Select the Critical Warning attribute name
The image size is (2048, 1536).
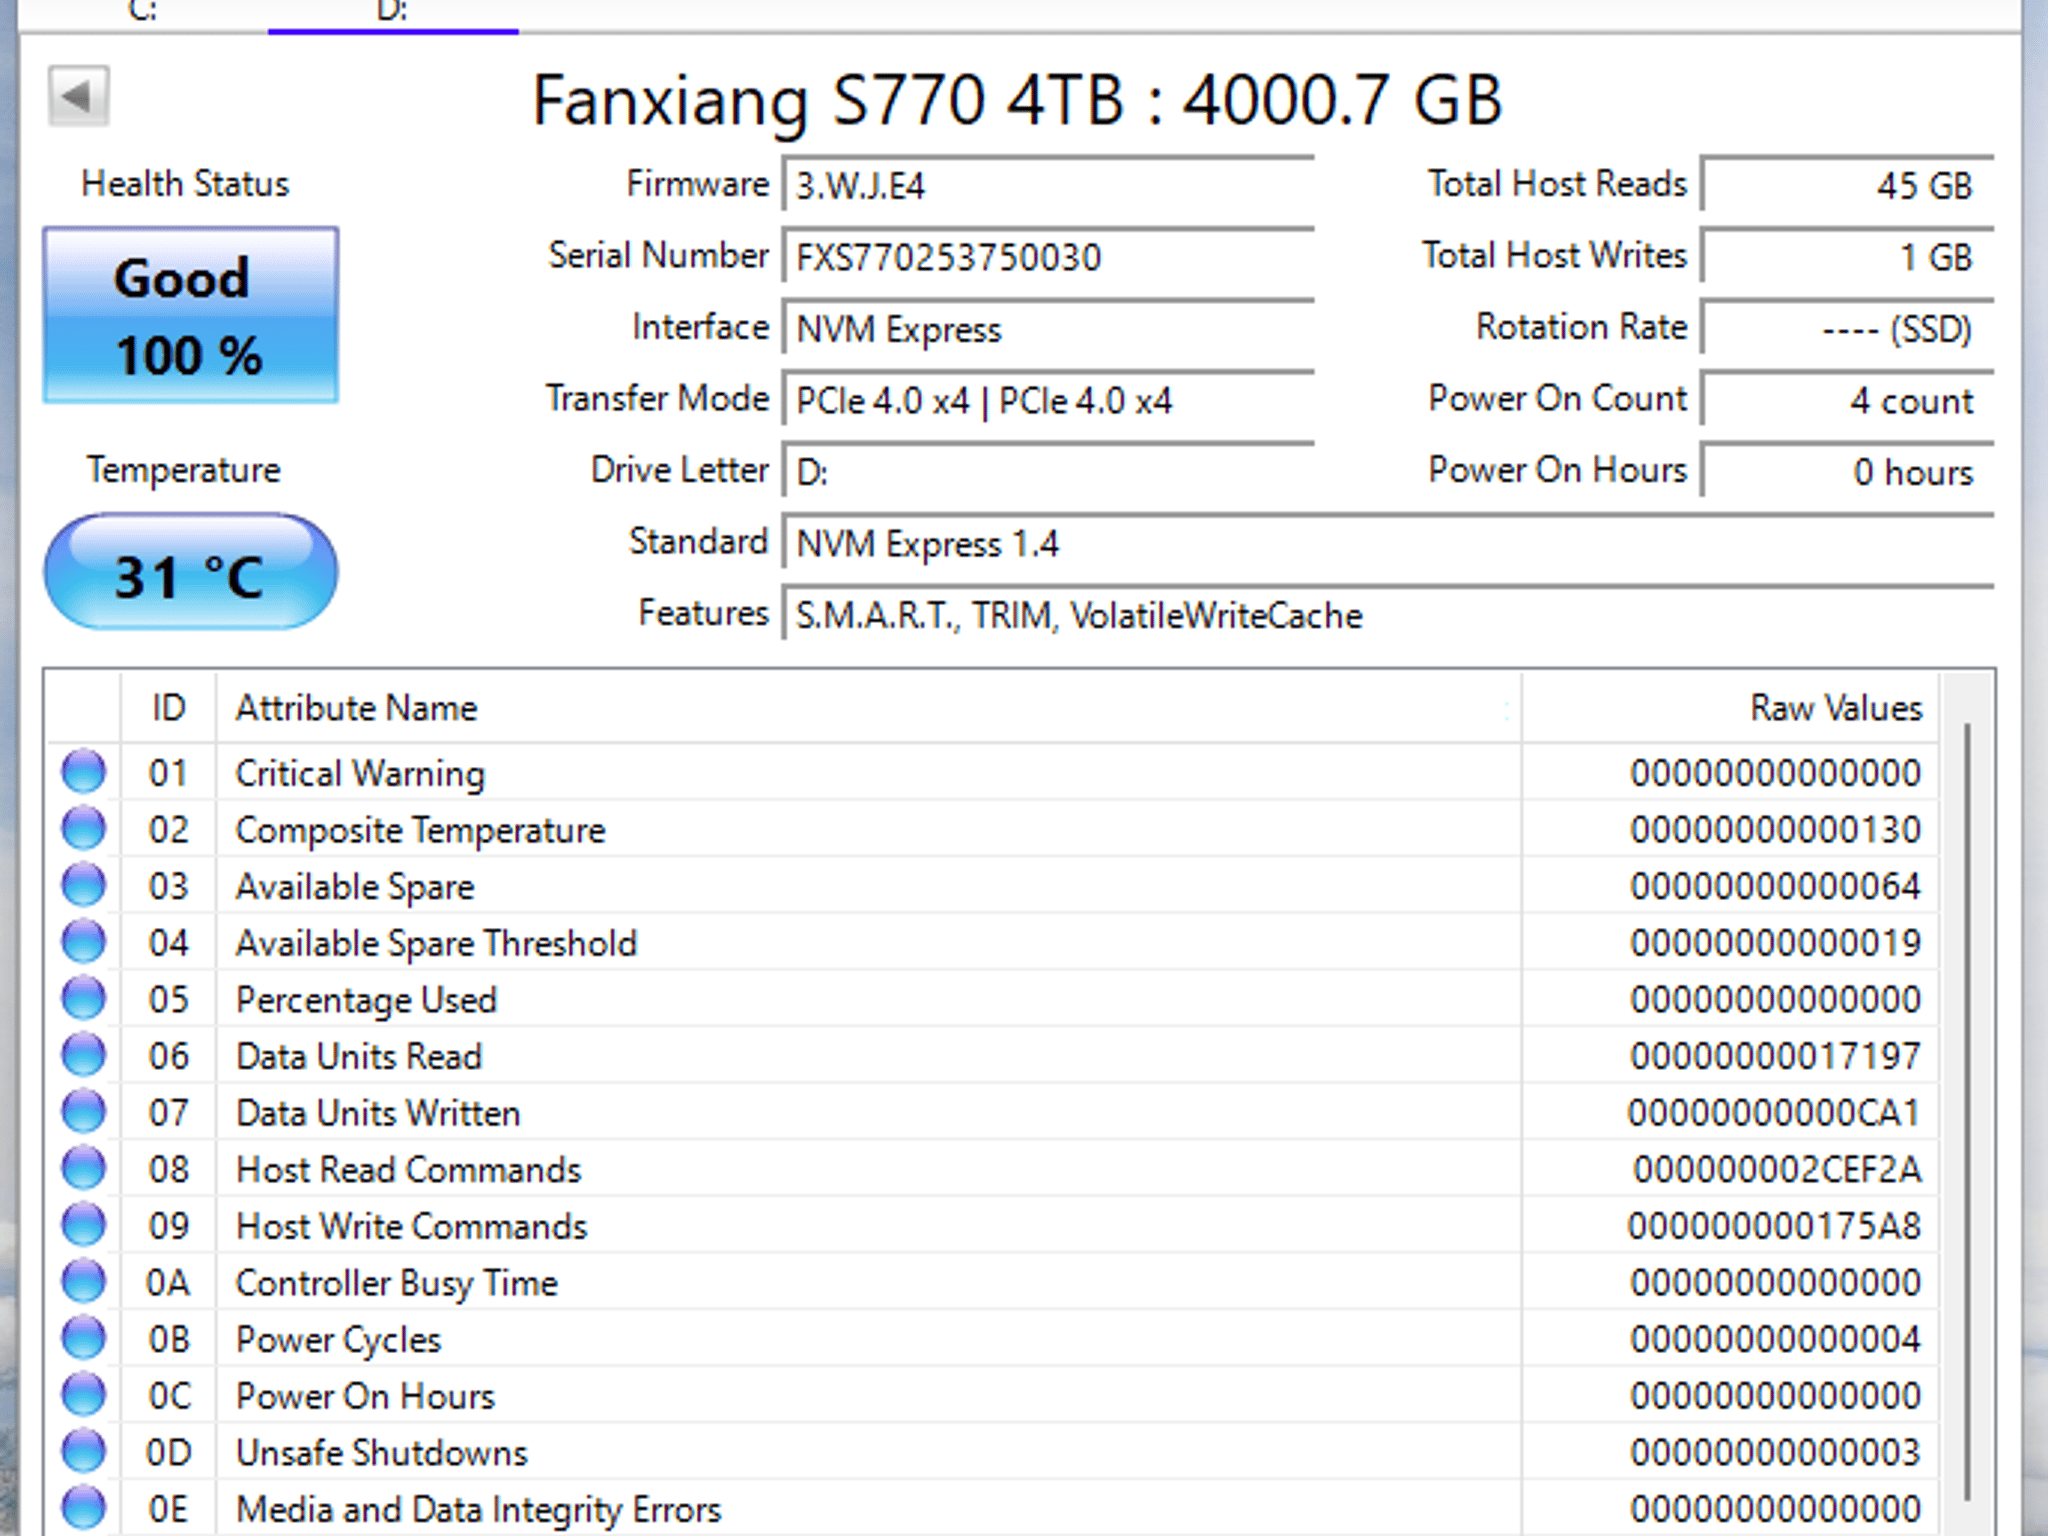[x=360, y=774]
